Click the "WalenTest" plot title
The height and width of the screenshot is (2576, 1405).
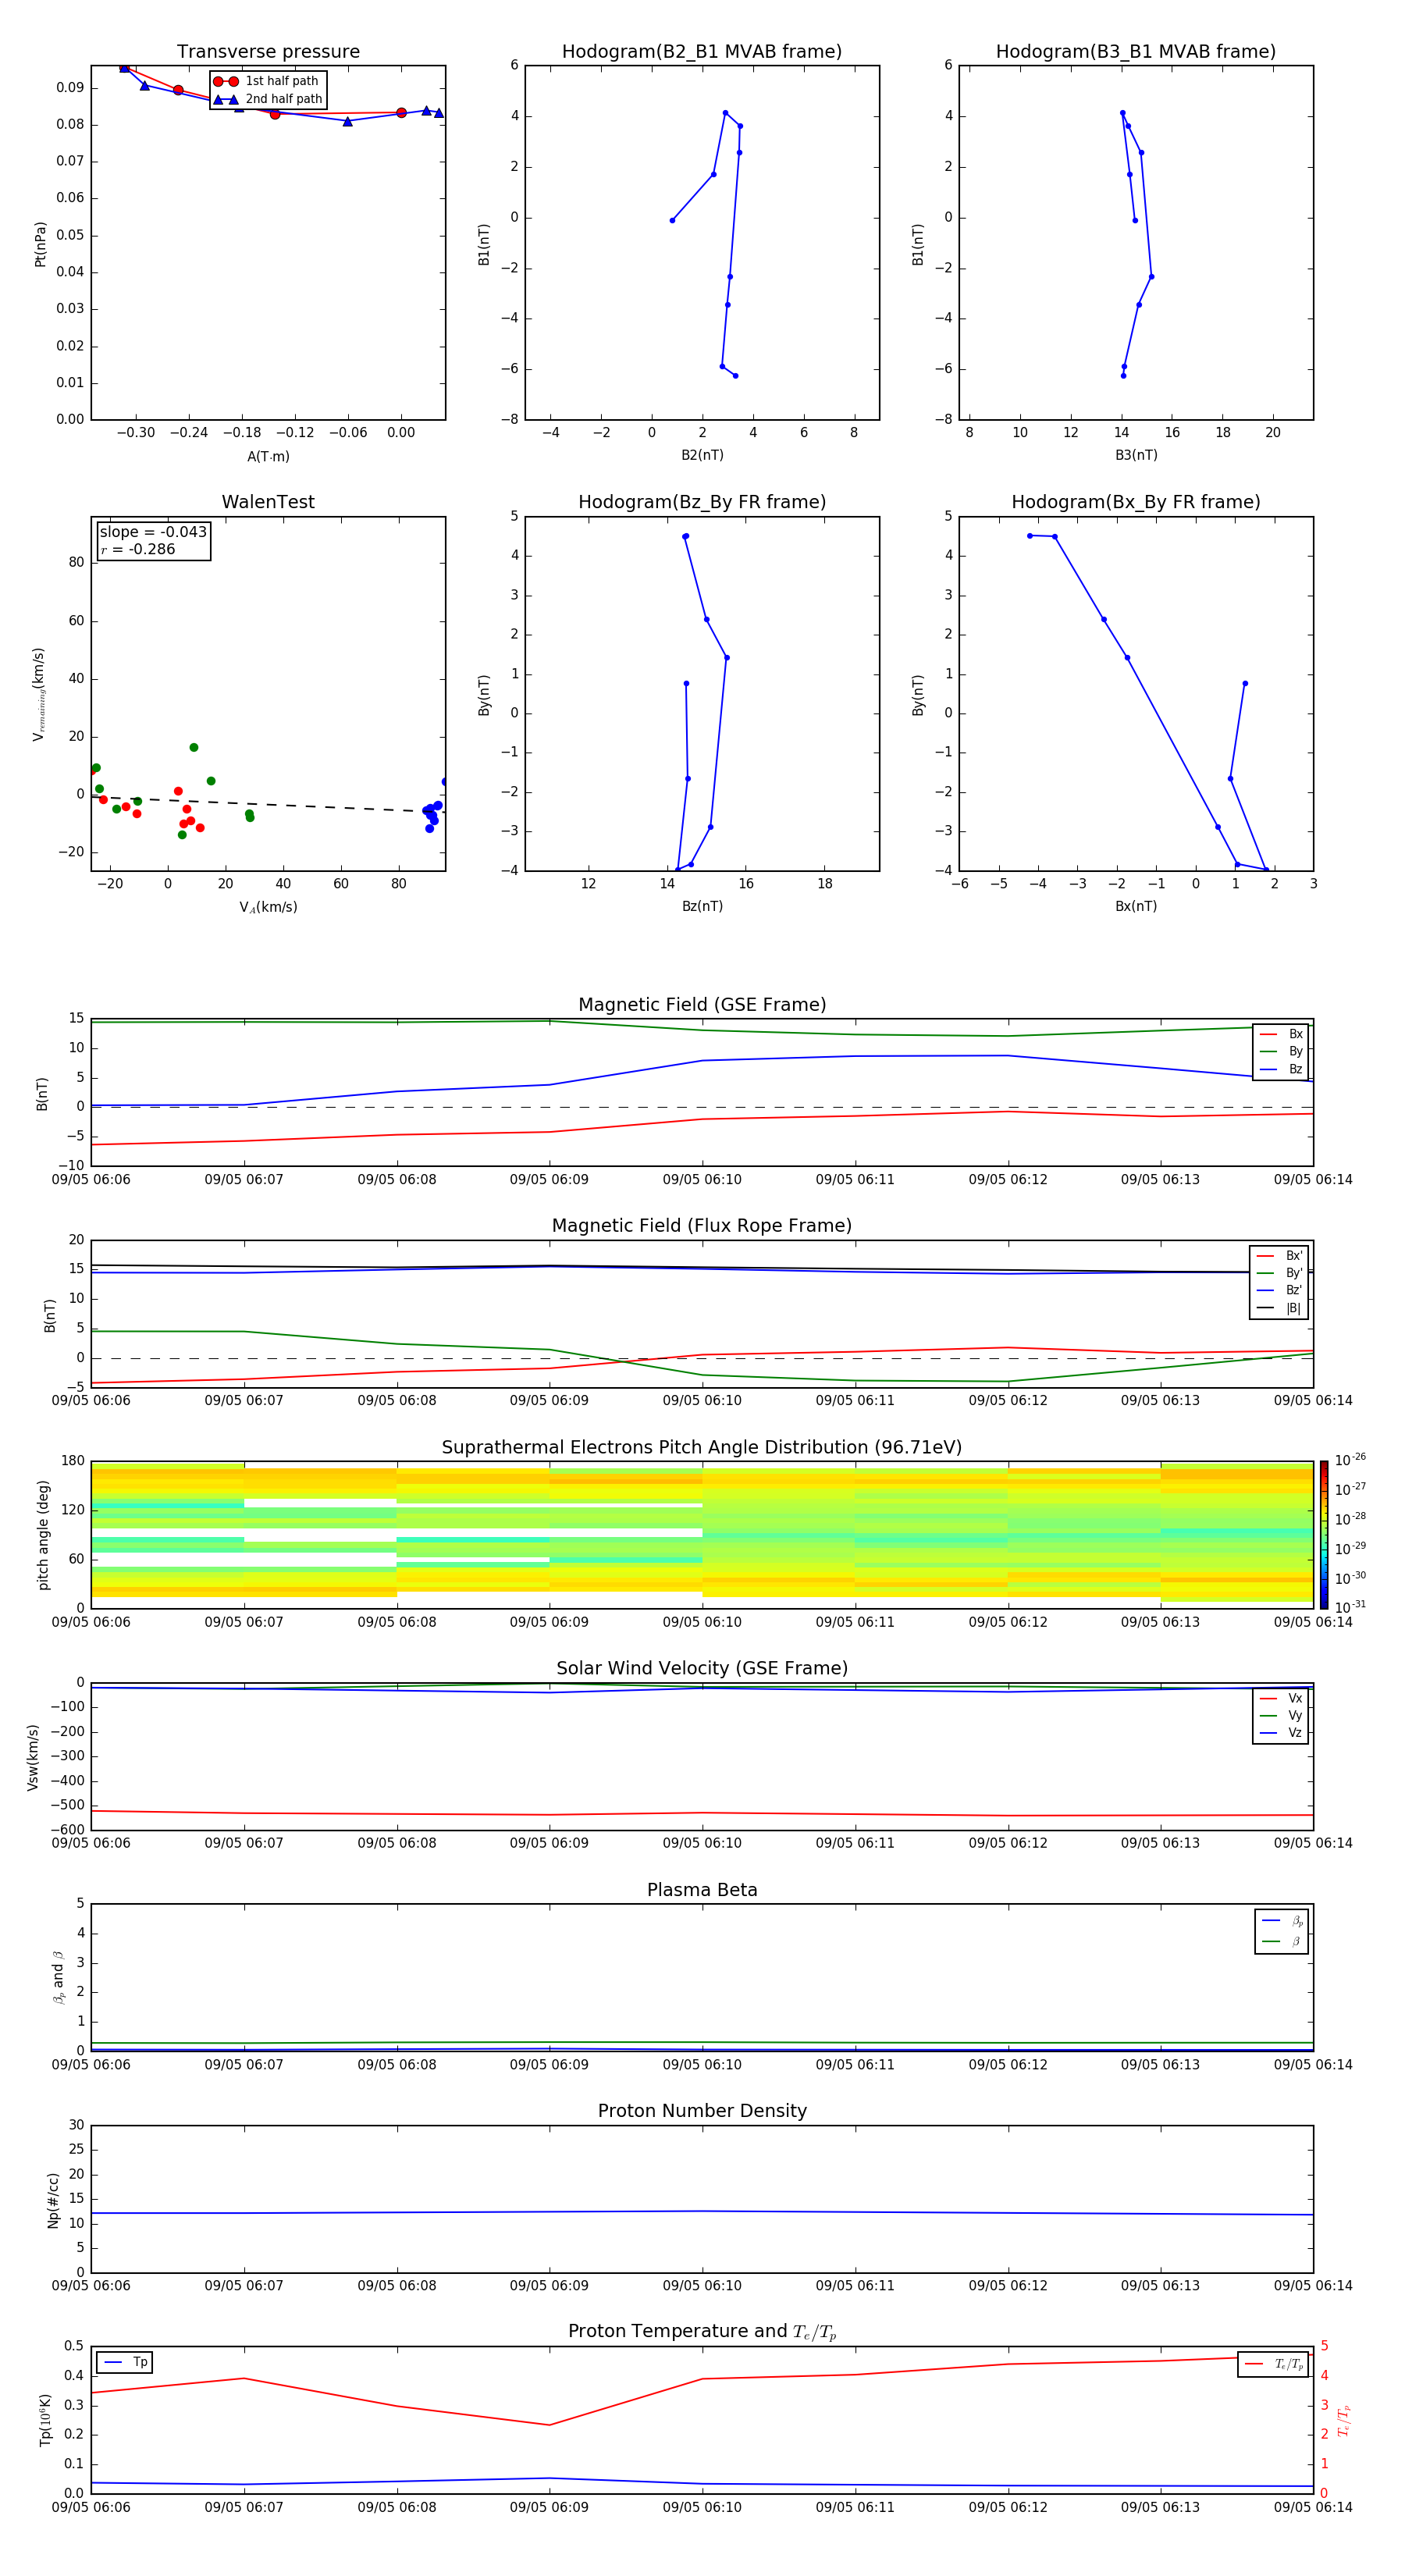tap(268, 502)
